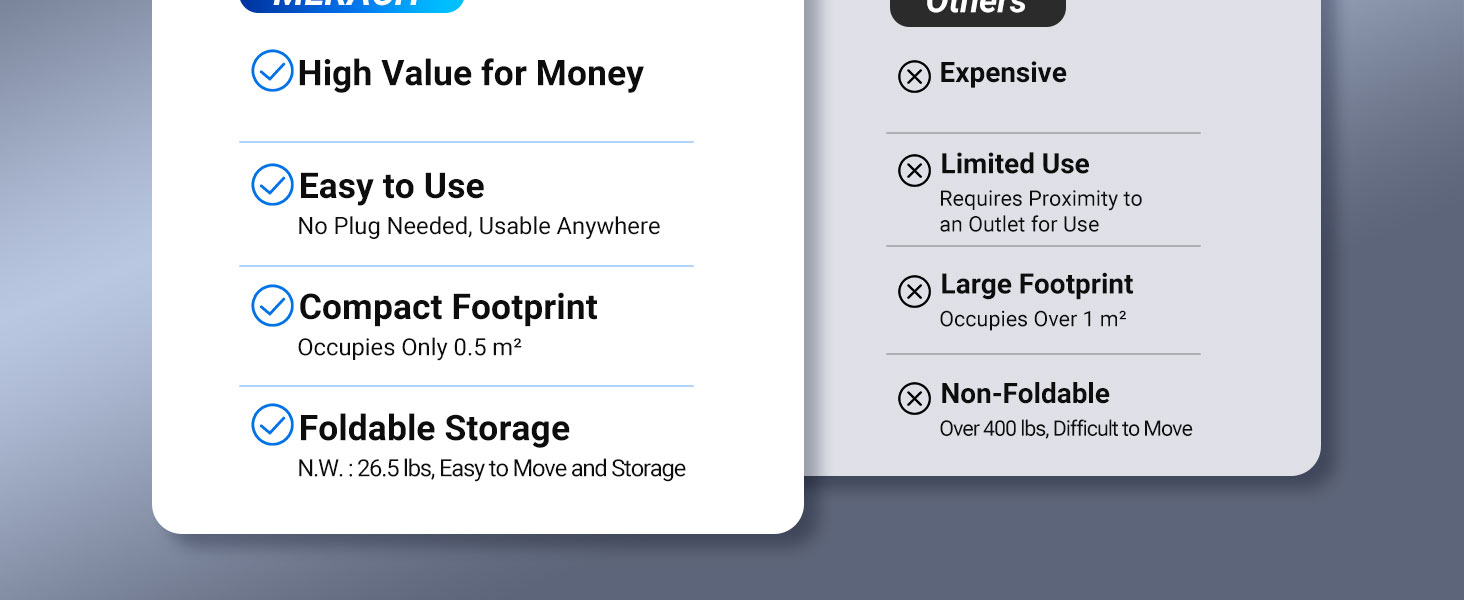Click the Limited Use heading
This screenshot has width=1464, height=600.
tap(1014, 164)
